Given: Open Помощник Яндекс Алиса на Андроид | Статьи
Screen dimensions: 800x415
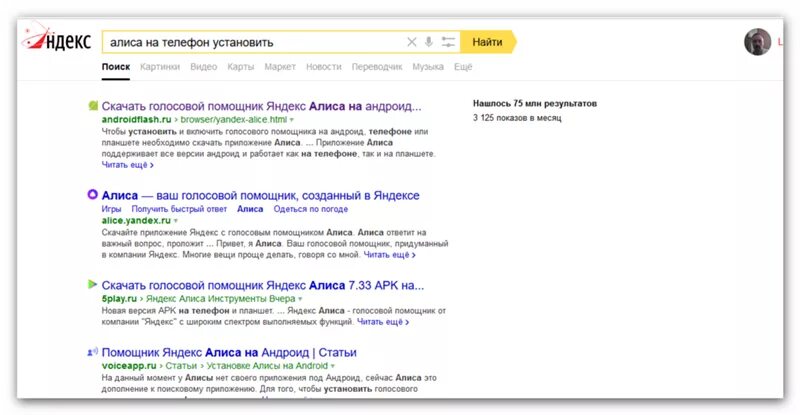Looking at the screenshot, I should (229, 352).
